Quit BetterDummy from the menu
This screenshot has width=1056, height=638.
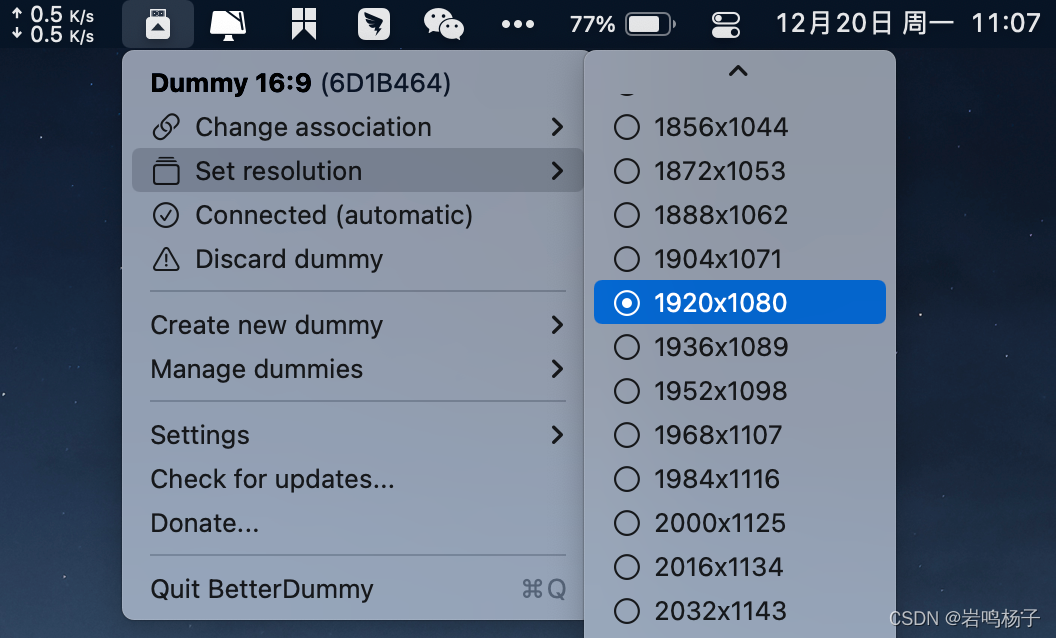(358, 589)
